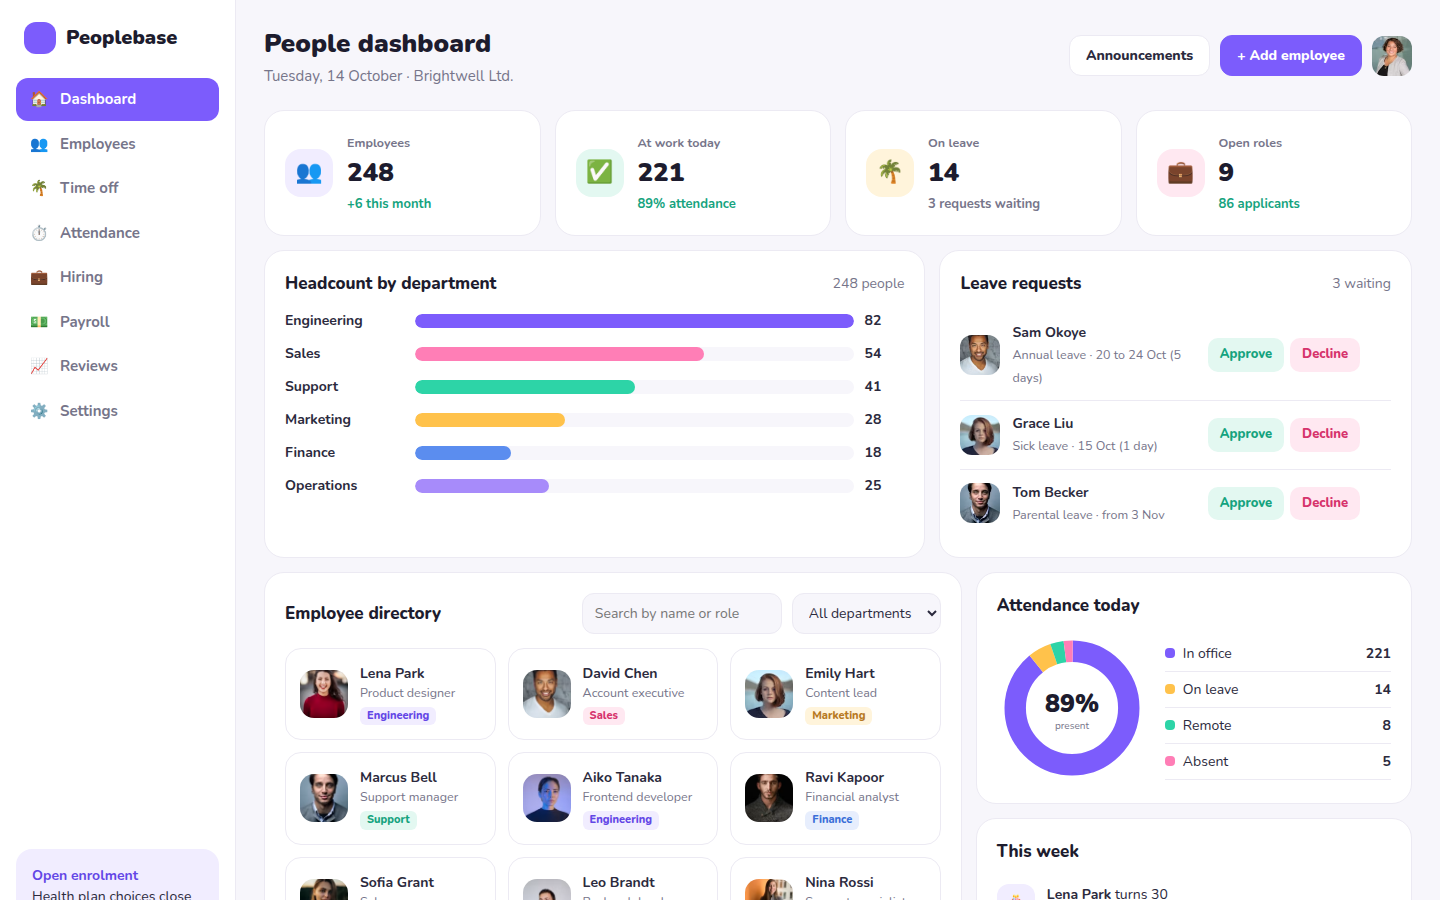This screenshot has height=900, width=1440.
Task: Open the user profile avatar in the header
Action: (1392, 56)
